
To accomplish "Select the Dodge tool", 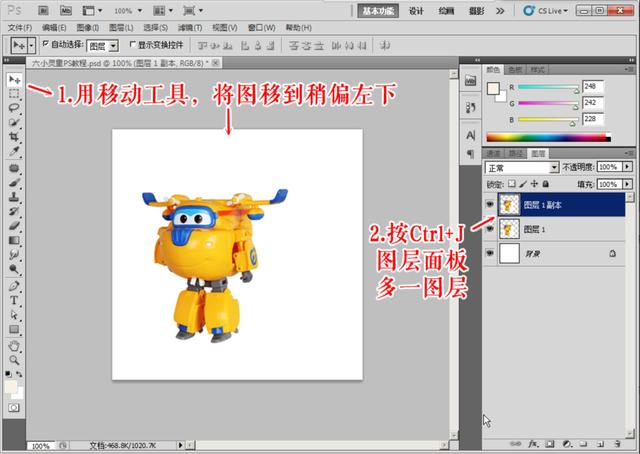I will 14,269.
